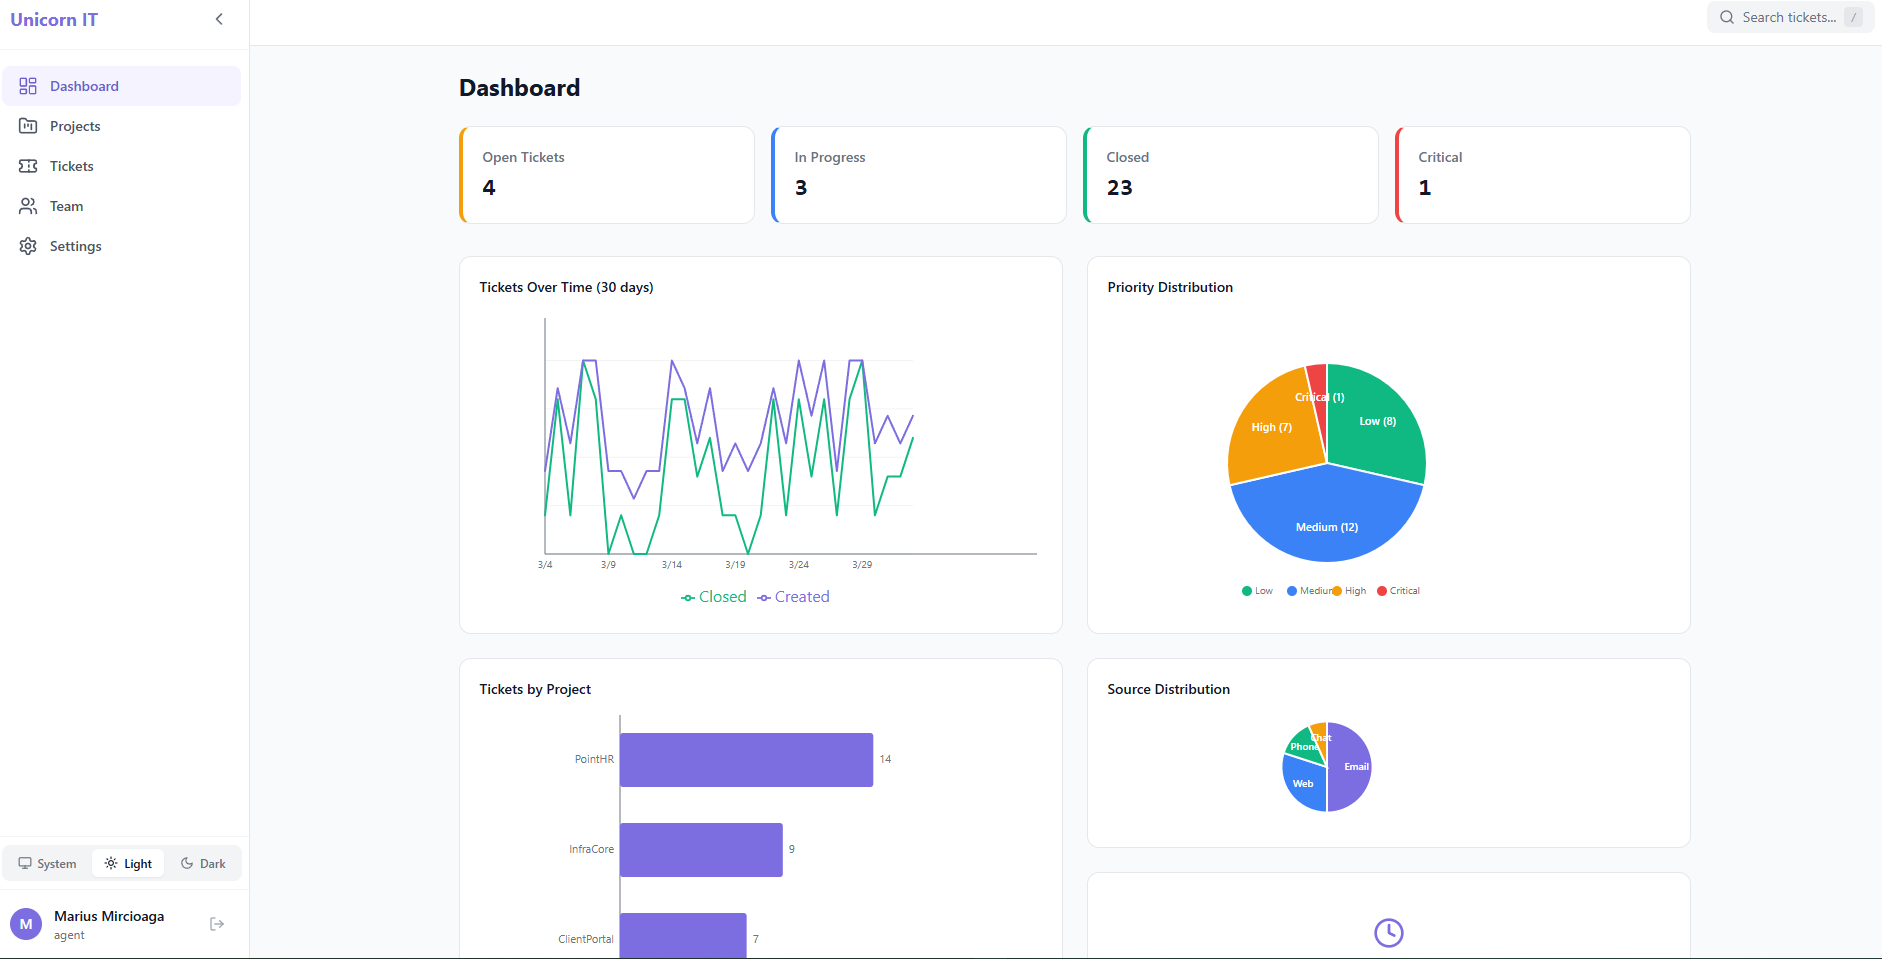The height and width of the screenshot is (959, 1882).
Task: Click the clock icon in the bottom panel
Action: tap(1388, 932)
